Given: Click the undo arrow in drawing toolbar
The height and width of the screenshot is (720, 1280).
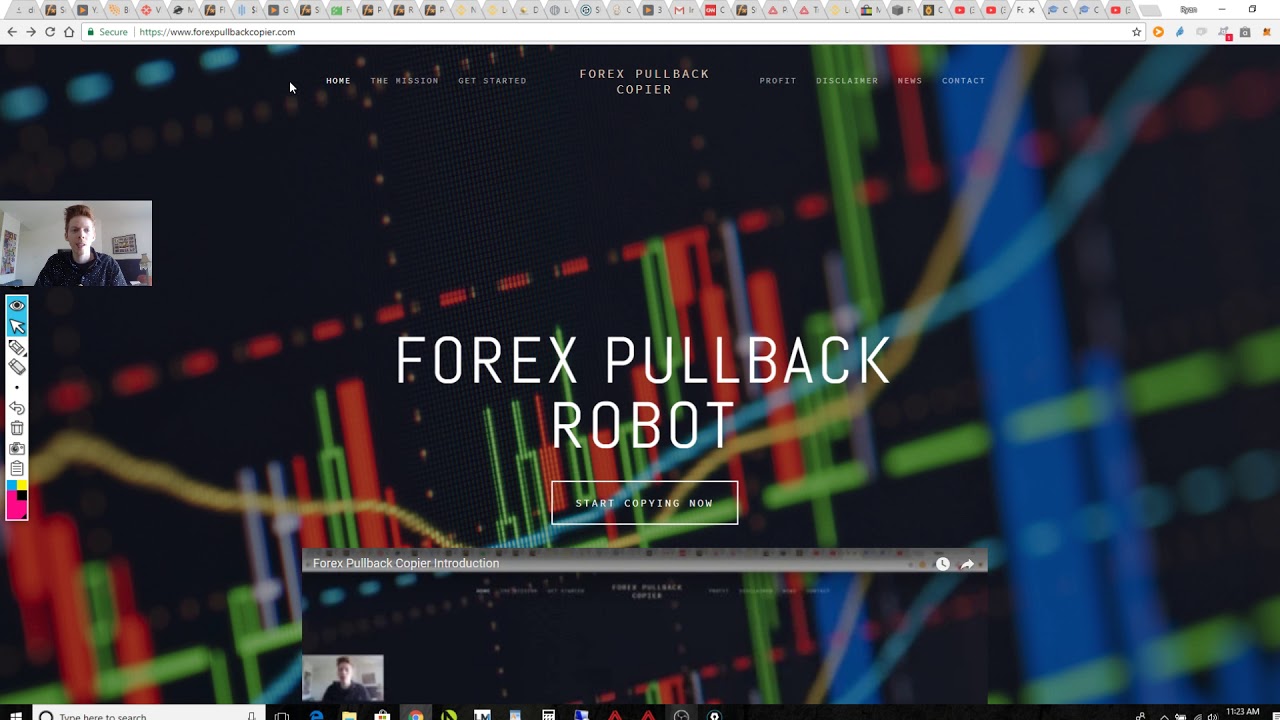Looking at the screenshot, I should (x=17, y=408).
